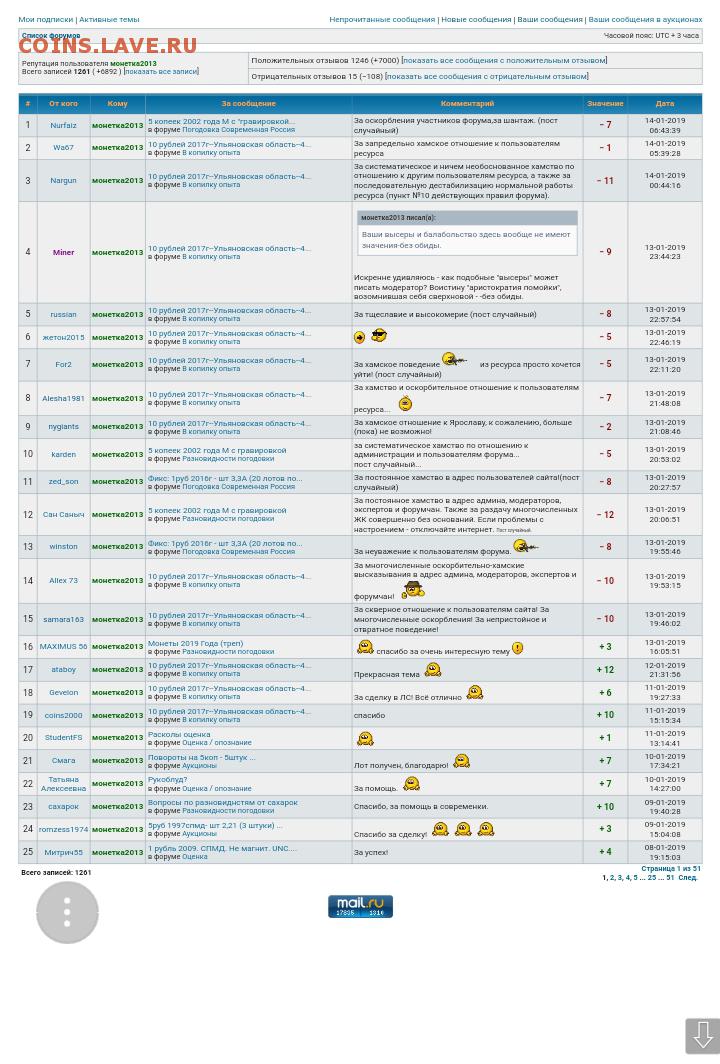This screenshot has width=720, height=1064.
Task: Open user Митрич55 profile
Action: coord(63,852)
